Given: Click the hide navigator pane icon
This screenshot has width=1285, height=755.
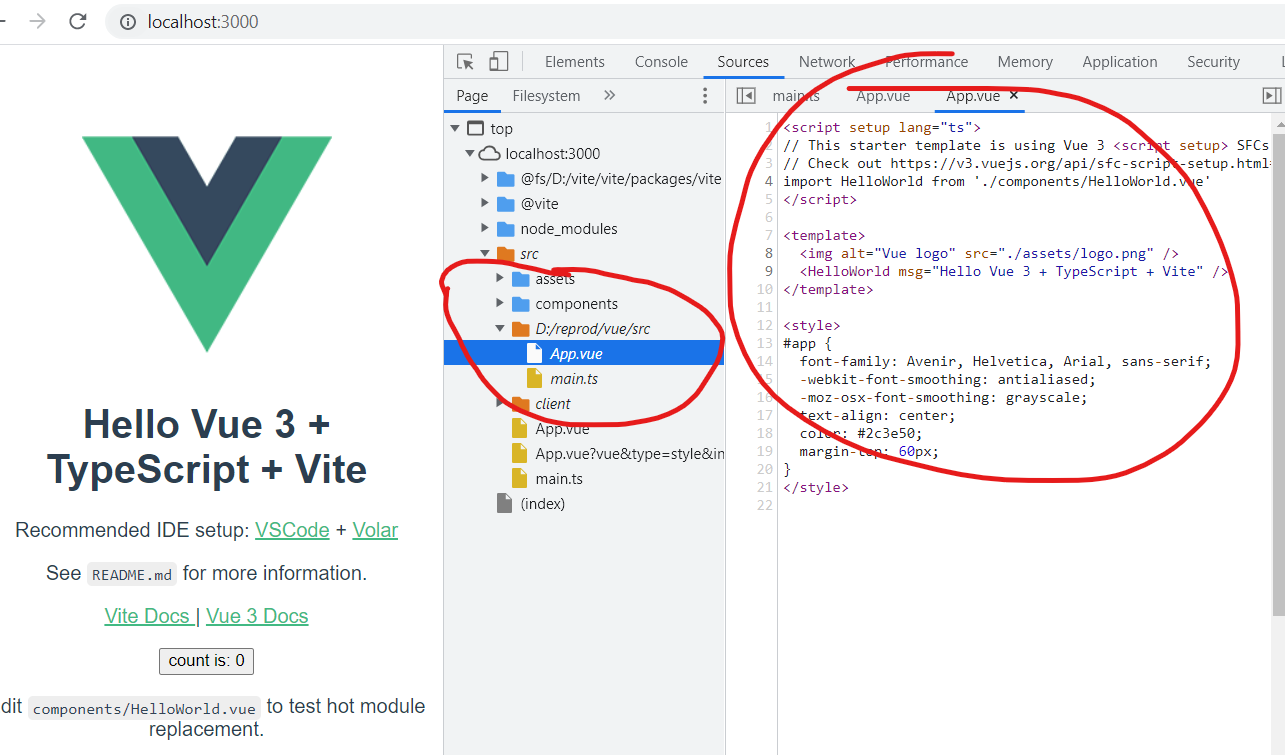Looking at the screenshot, I should pyautogui.click(x=745, y=96).
